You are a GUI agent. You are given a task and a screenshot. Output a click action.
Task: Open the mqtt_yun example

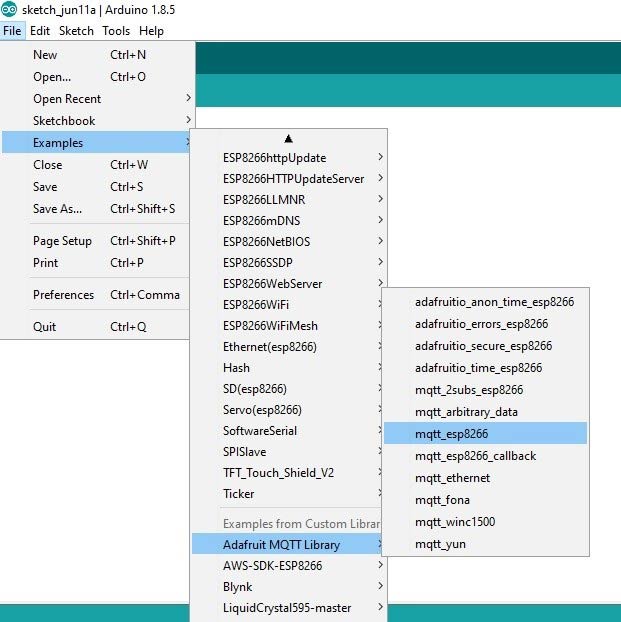pyautogui.click(x=485, y=544)
